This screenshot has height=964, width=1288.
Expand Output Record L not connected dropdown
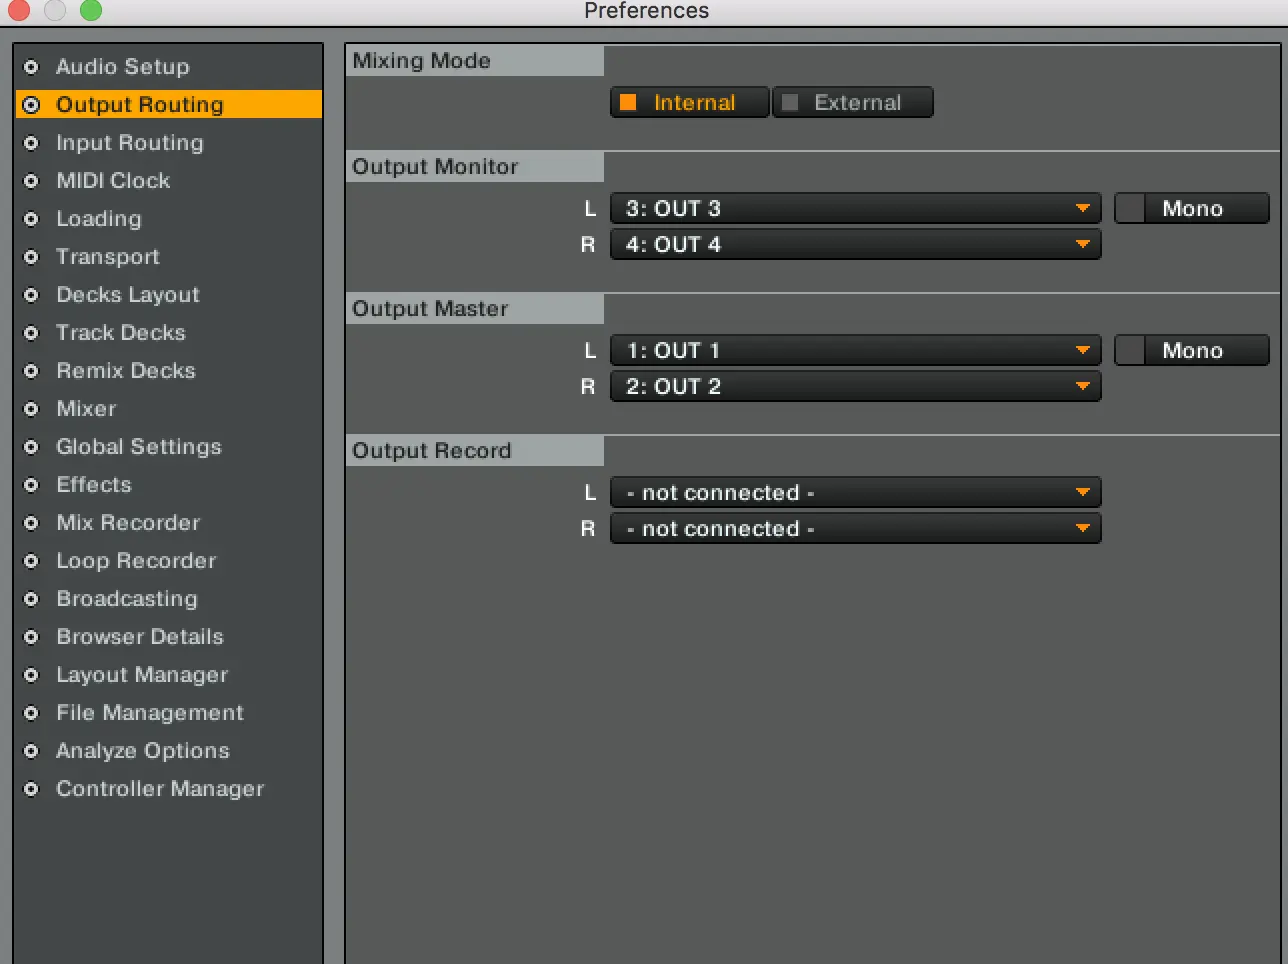tap(855, 493)
